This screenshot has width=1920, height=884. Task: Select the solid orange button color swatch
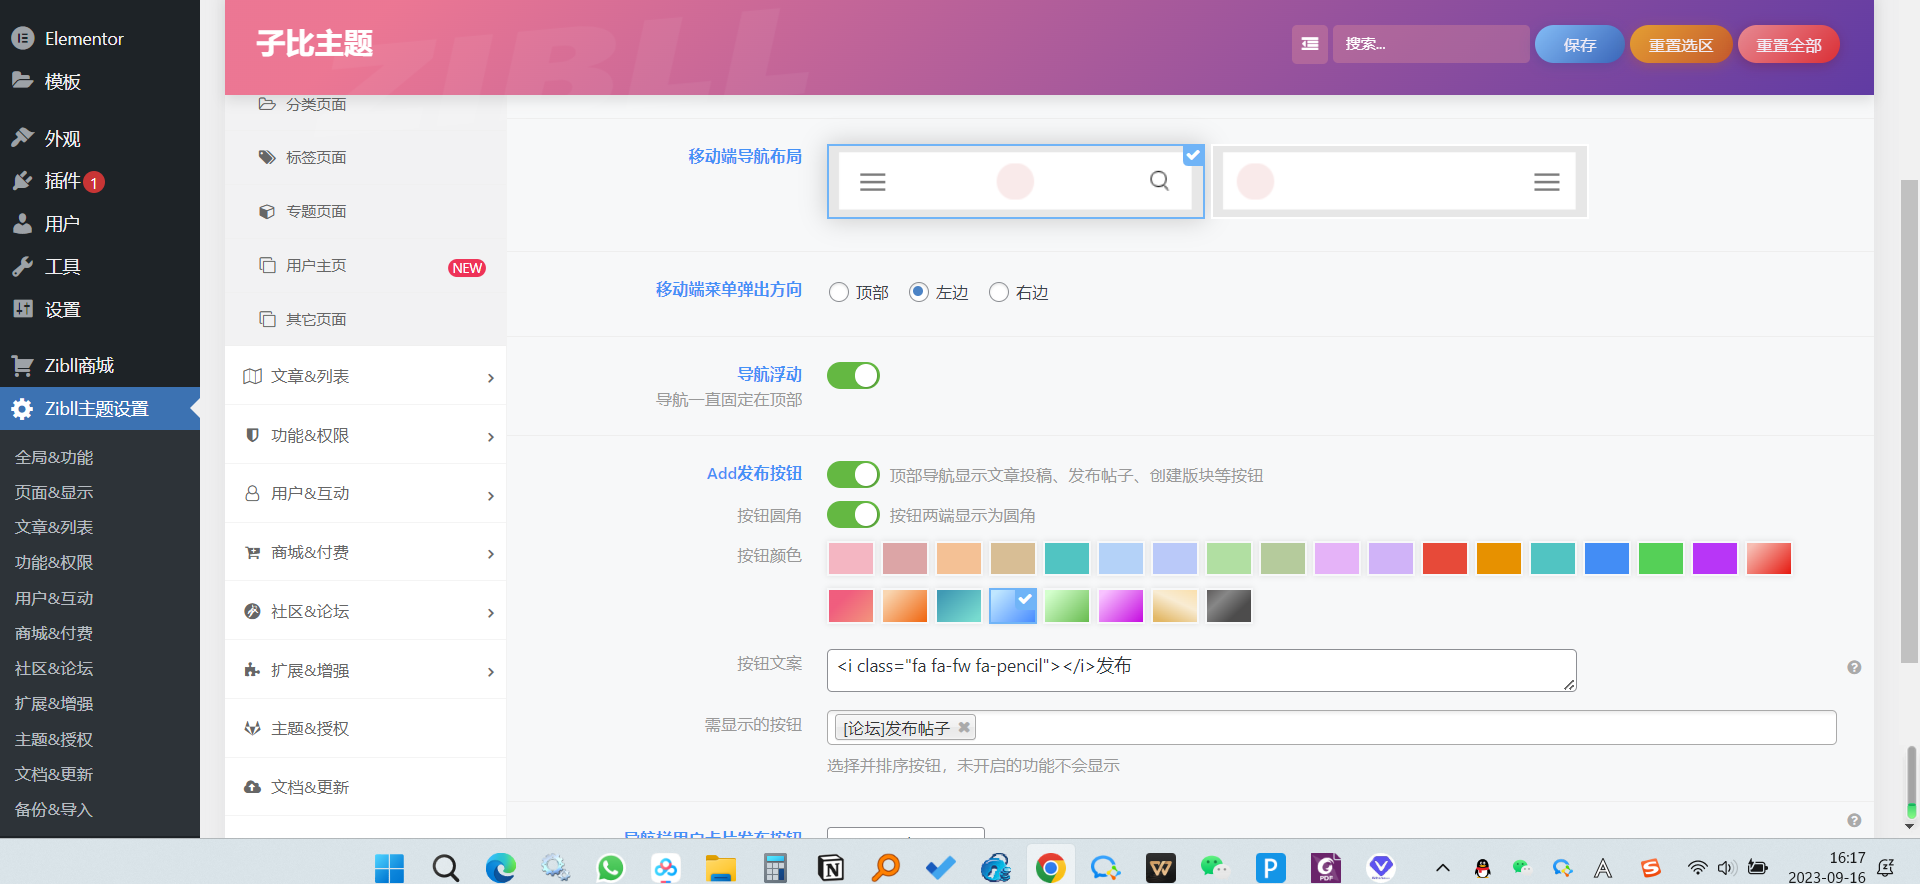click(x=1499, y=558)
